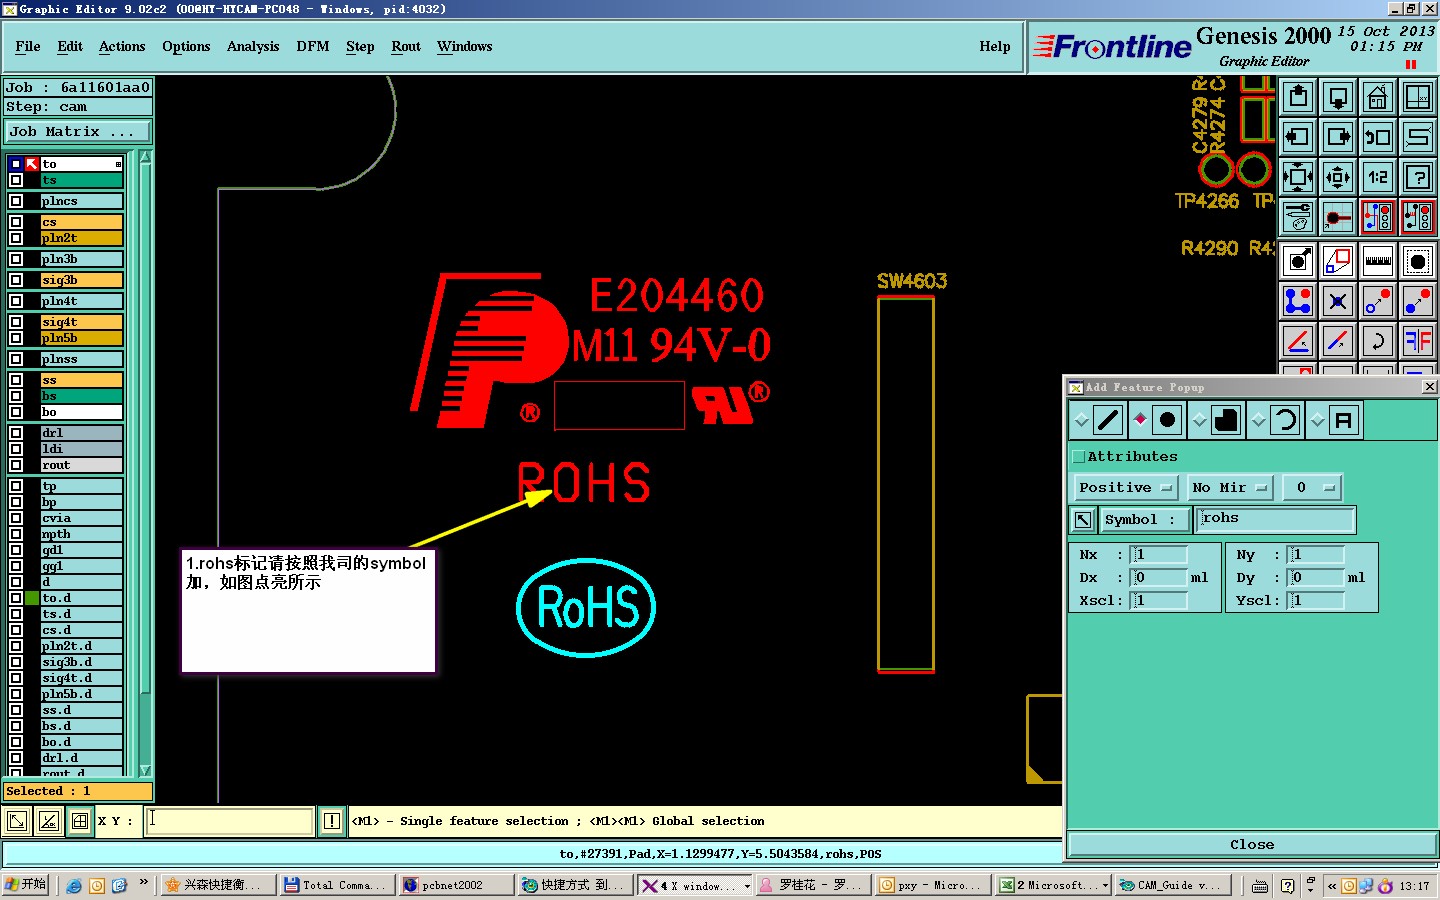Open the File menu

(28, 47)
